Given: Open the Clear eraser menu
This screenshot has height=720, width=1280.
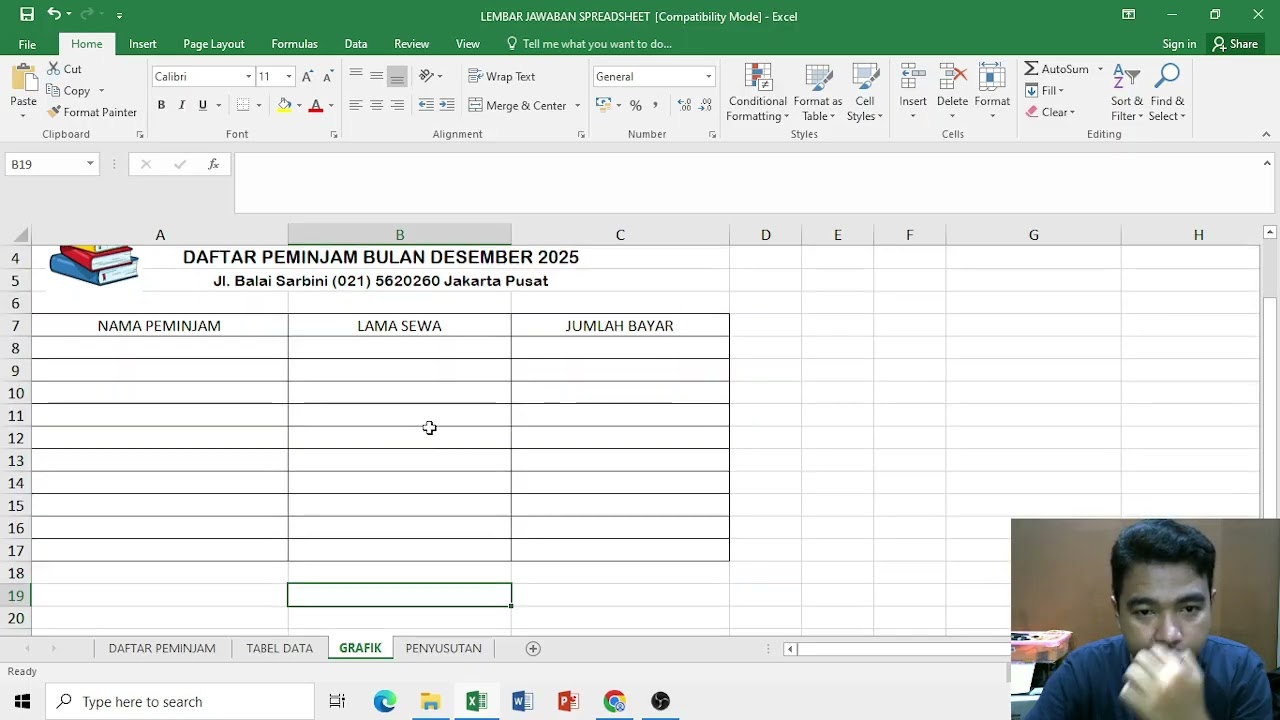Looking at the screenshot, I should (x=1050, y=112).
